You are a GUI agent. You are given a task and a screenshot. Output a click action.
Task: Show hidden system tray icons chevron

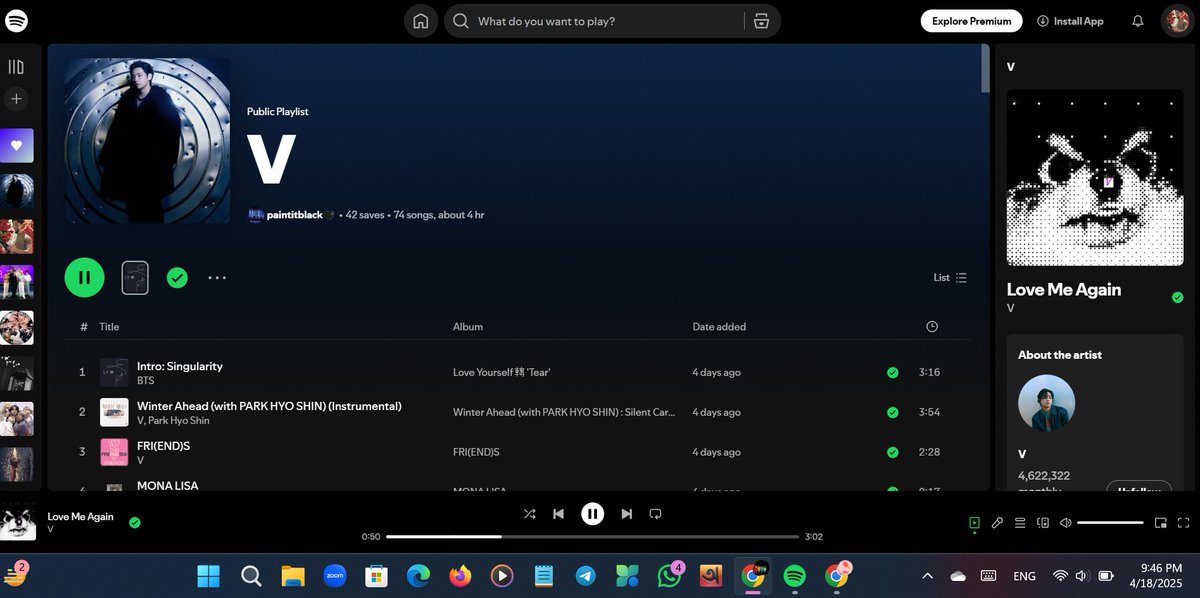click(927, 576)
